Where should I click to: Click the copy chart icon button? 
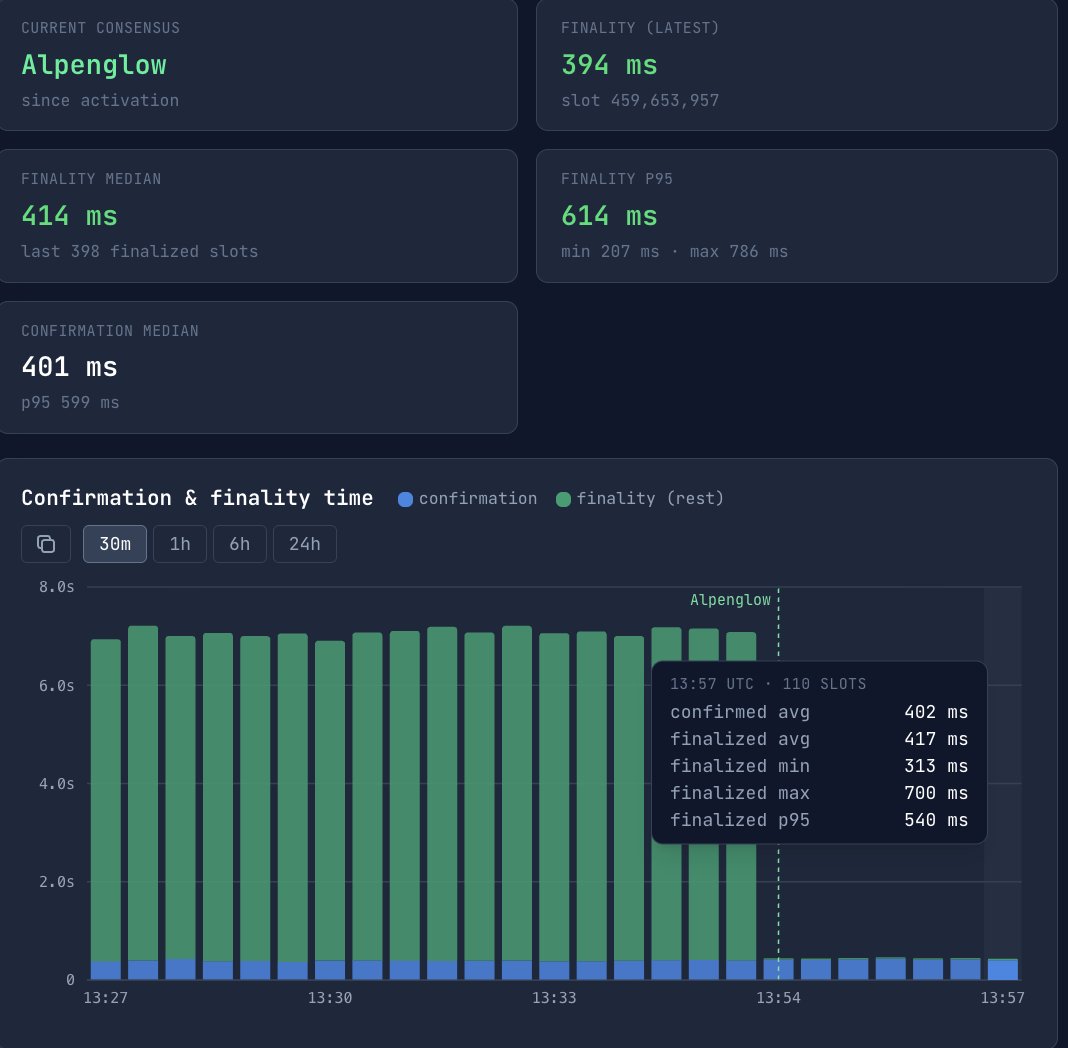click(46, 544)
